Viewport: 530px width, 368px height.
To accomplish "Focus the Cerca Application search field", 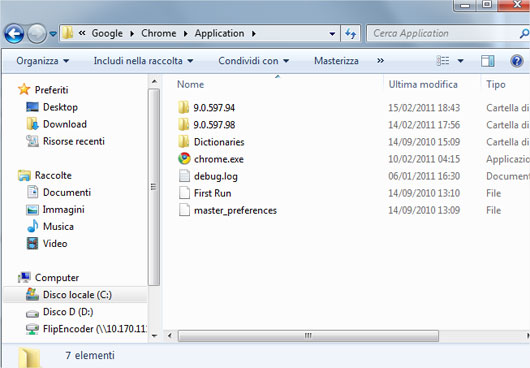I will click(443, 33).
